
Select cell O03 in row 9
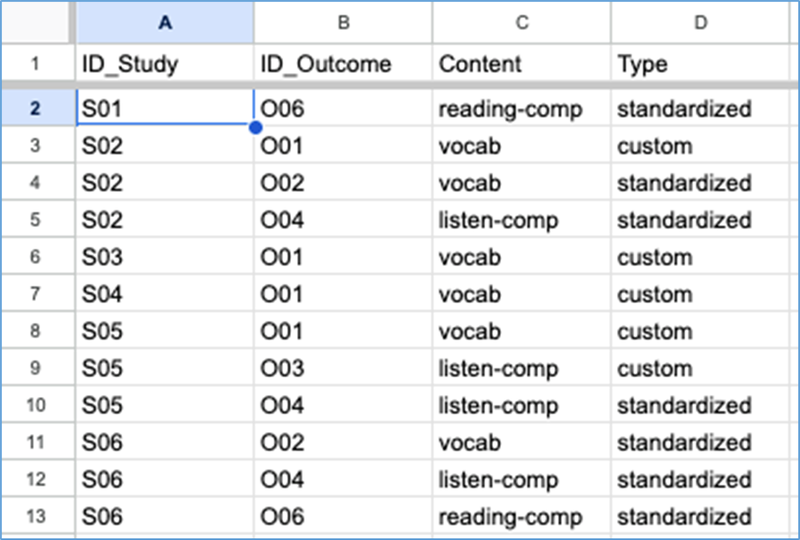coord(343,368)
